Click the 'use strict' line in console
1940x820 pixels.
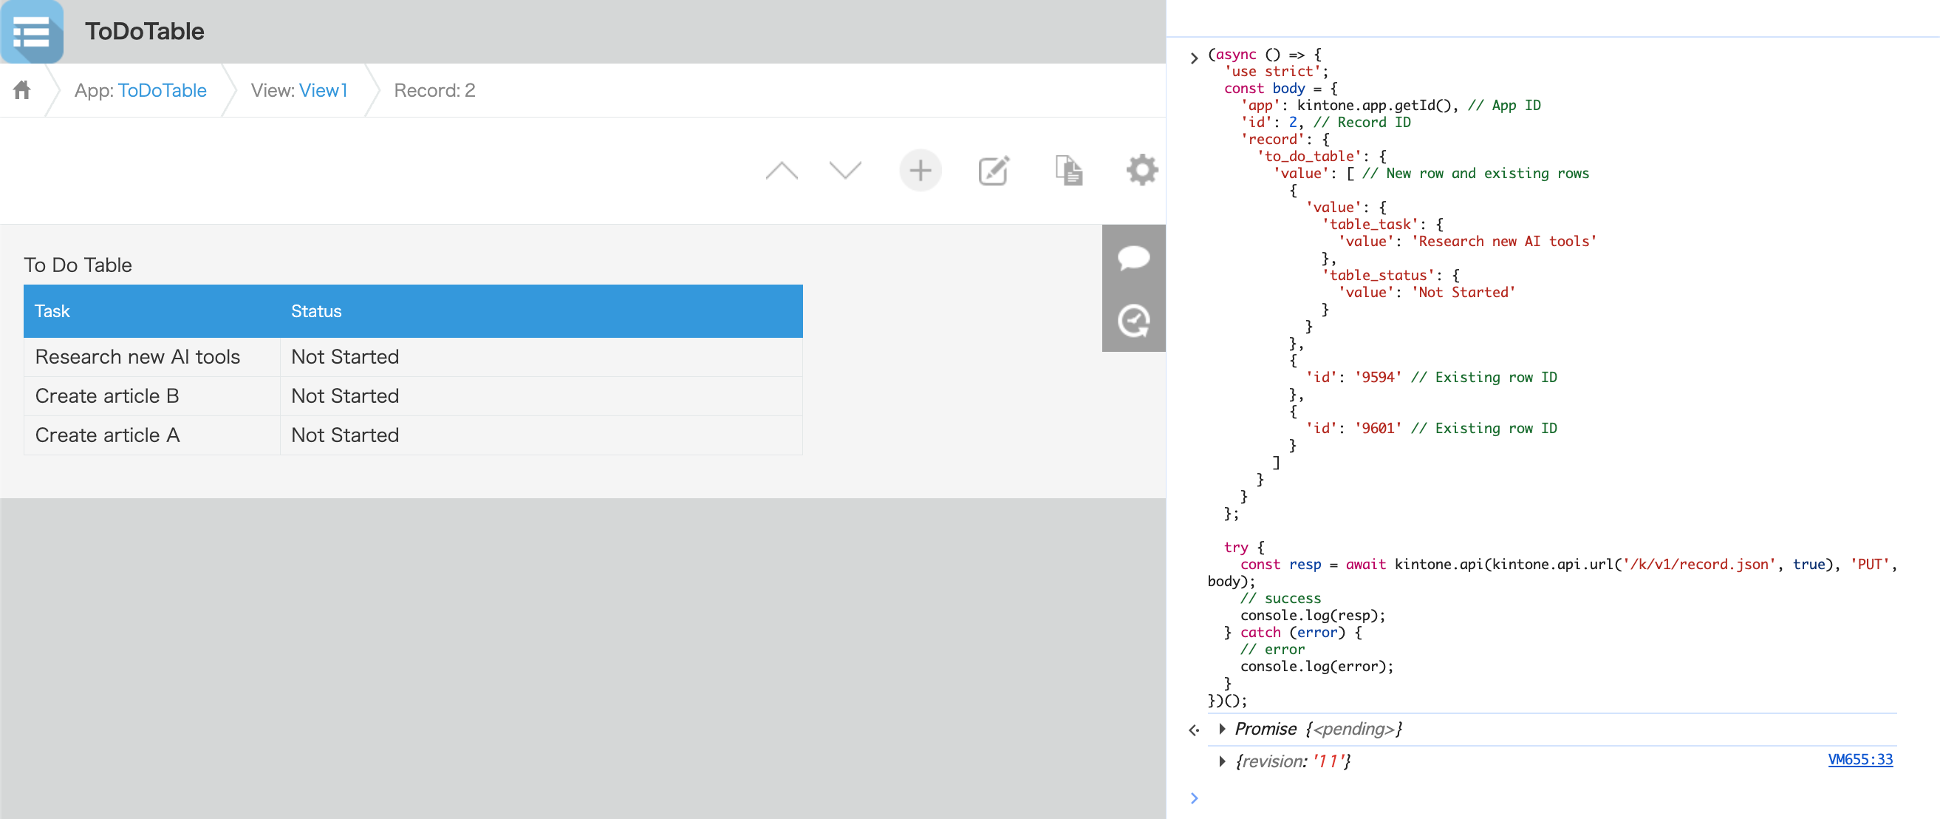(1276, 72)
